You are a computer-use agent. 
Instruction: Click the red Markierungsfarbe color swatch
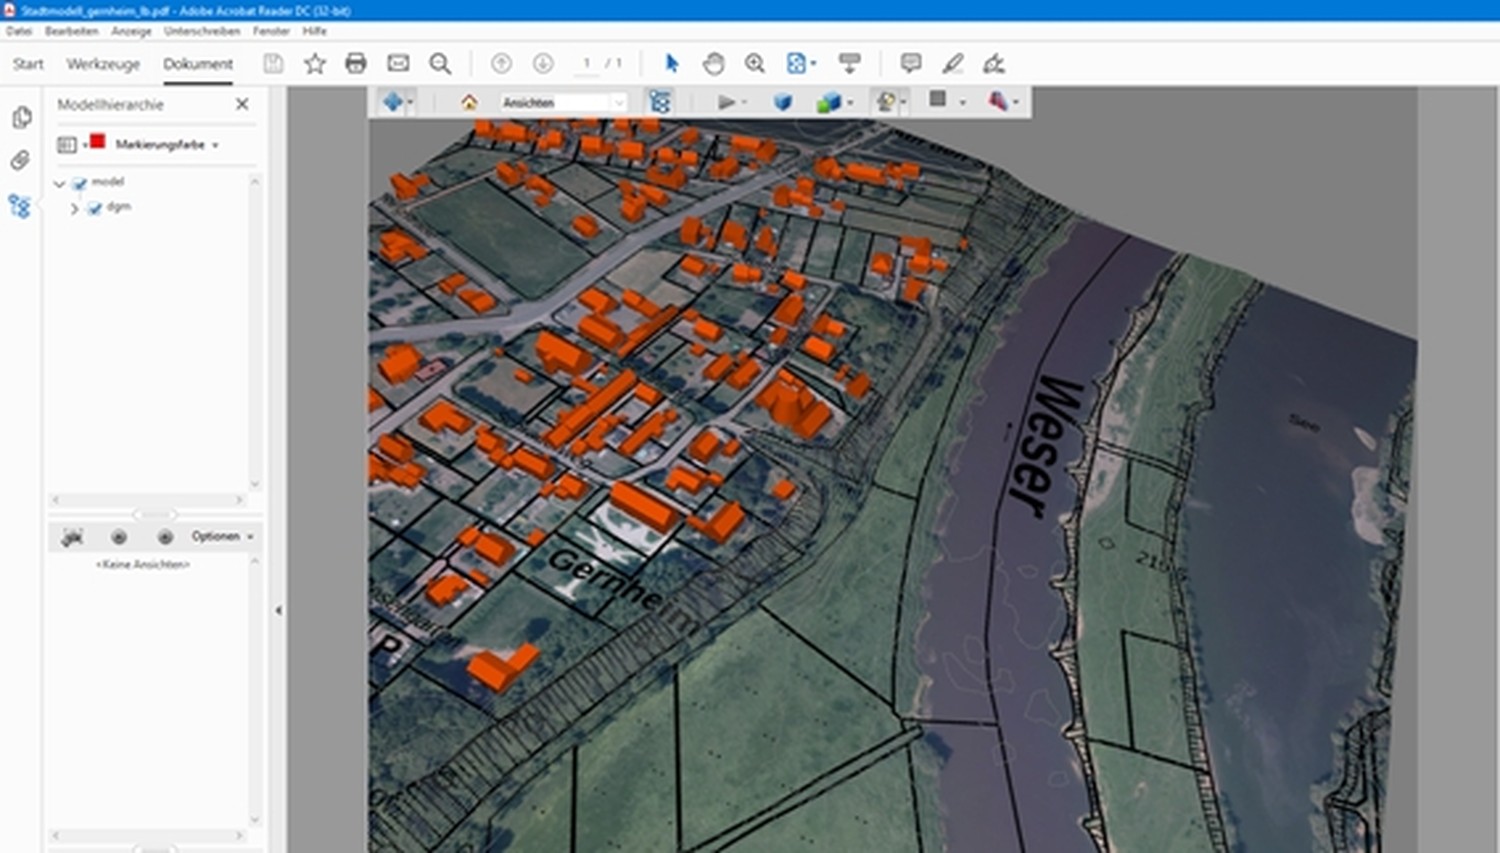[x=97, y=142]
